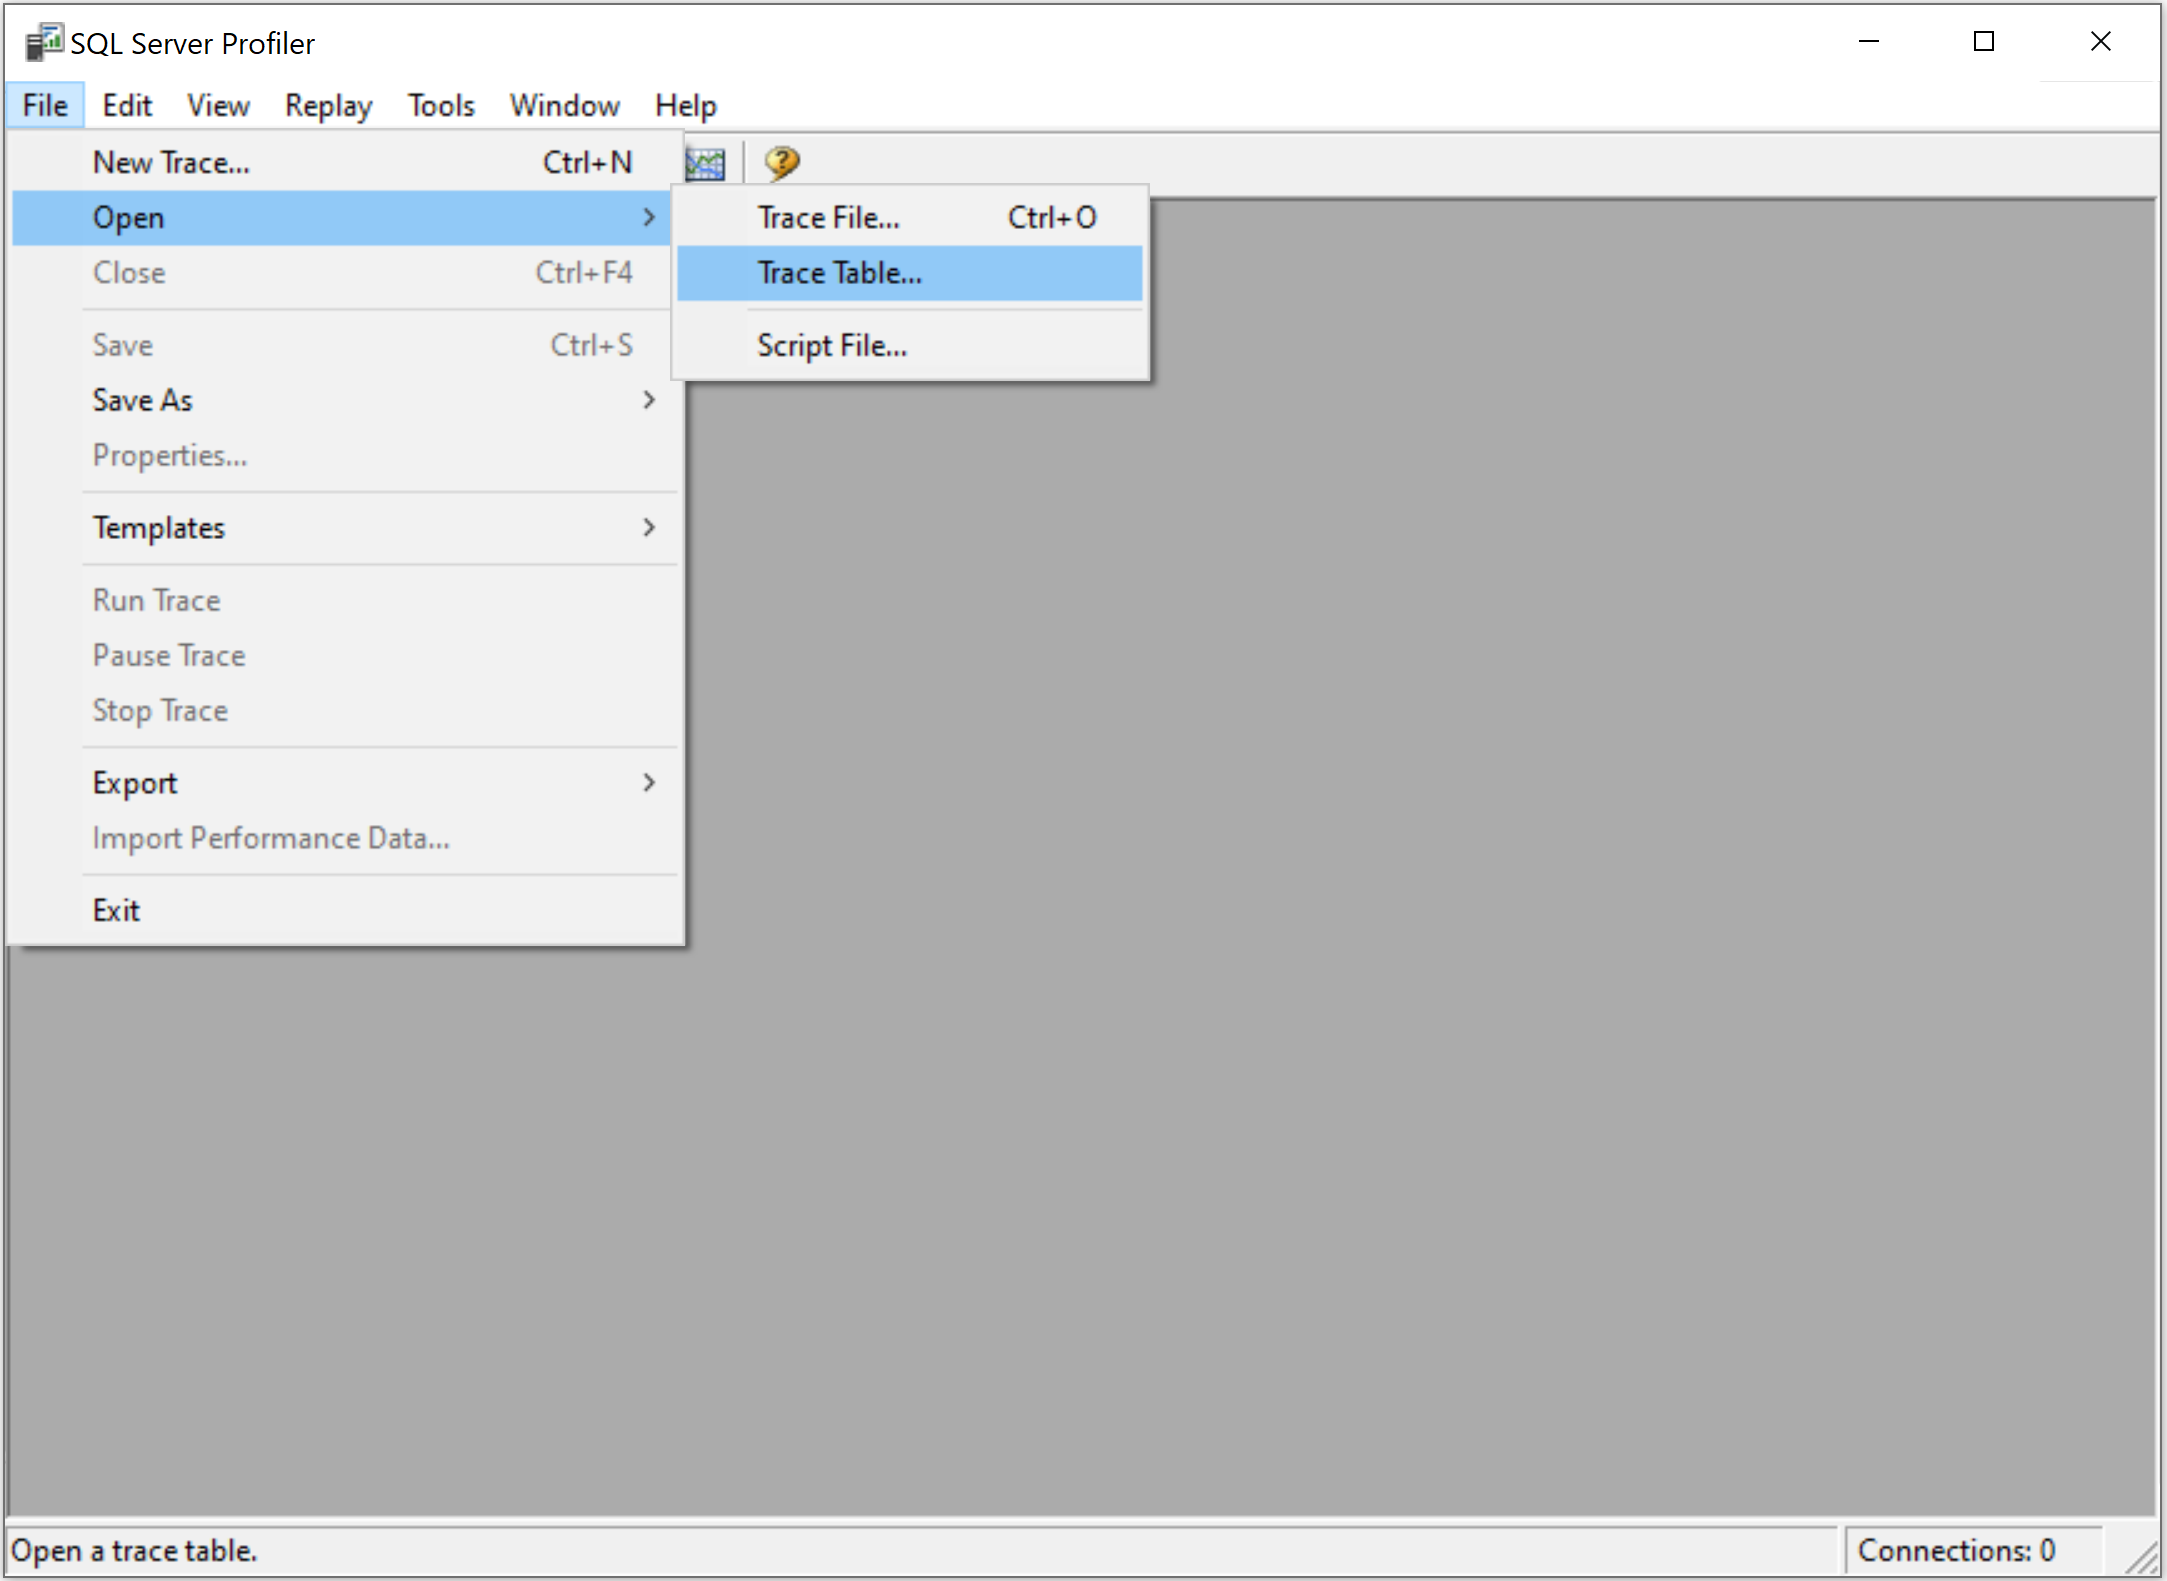Click the Performance Monitor chart toolbar icon
The width and height of the screenshot is (2167, 1581).
707,163
